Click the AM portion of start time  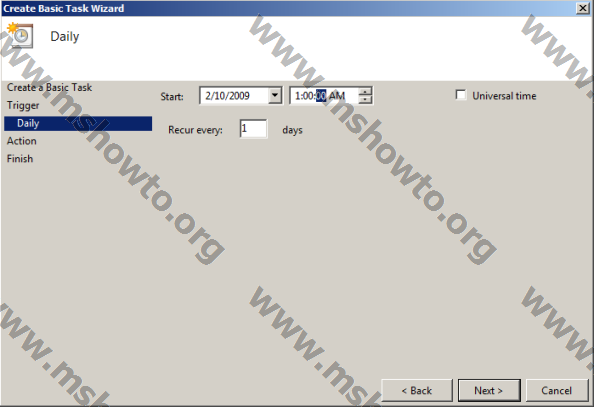coord(337,96)
